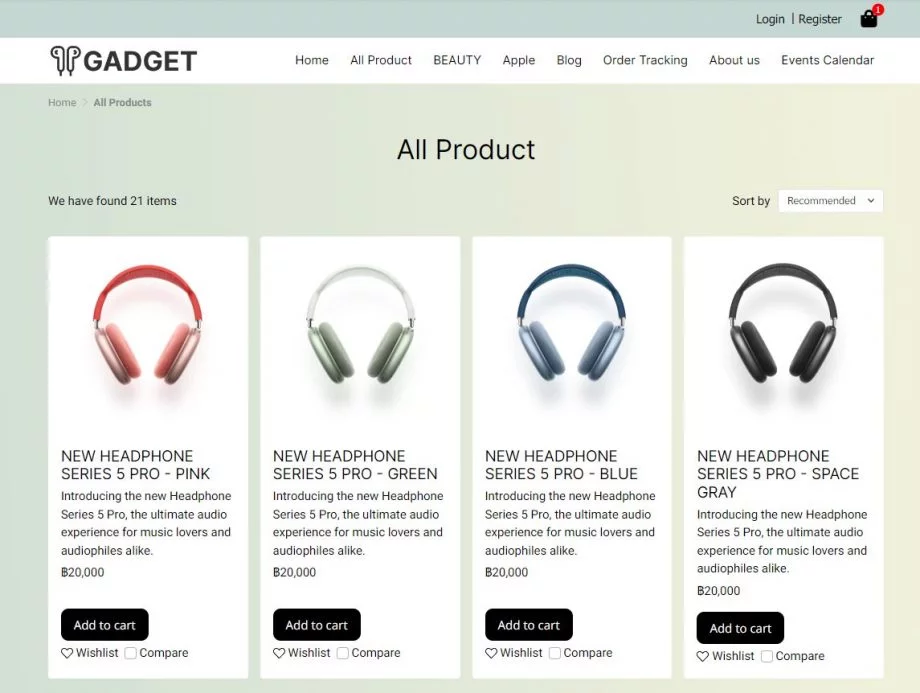Open the BEAUTY menu item
The height and width of the screenshot is (693, 920).
457,60
